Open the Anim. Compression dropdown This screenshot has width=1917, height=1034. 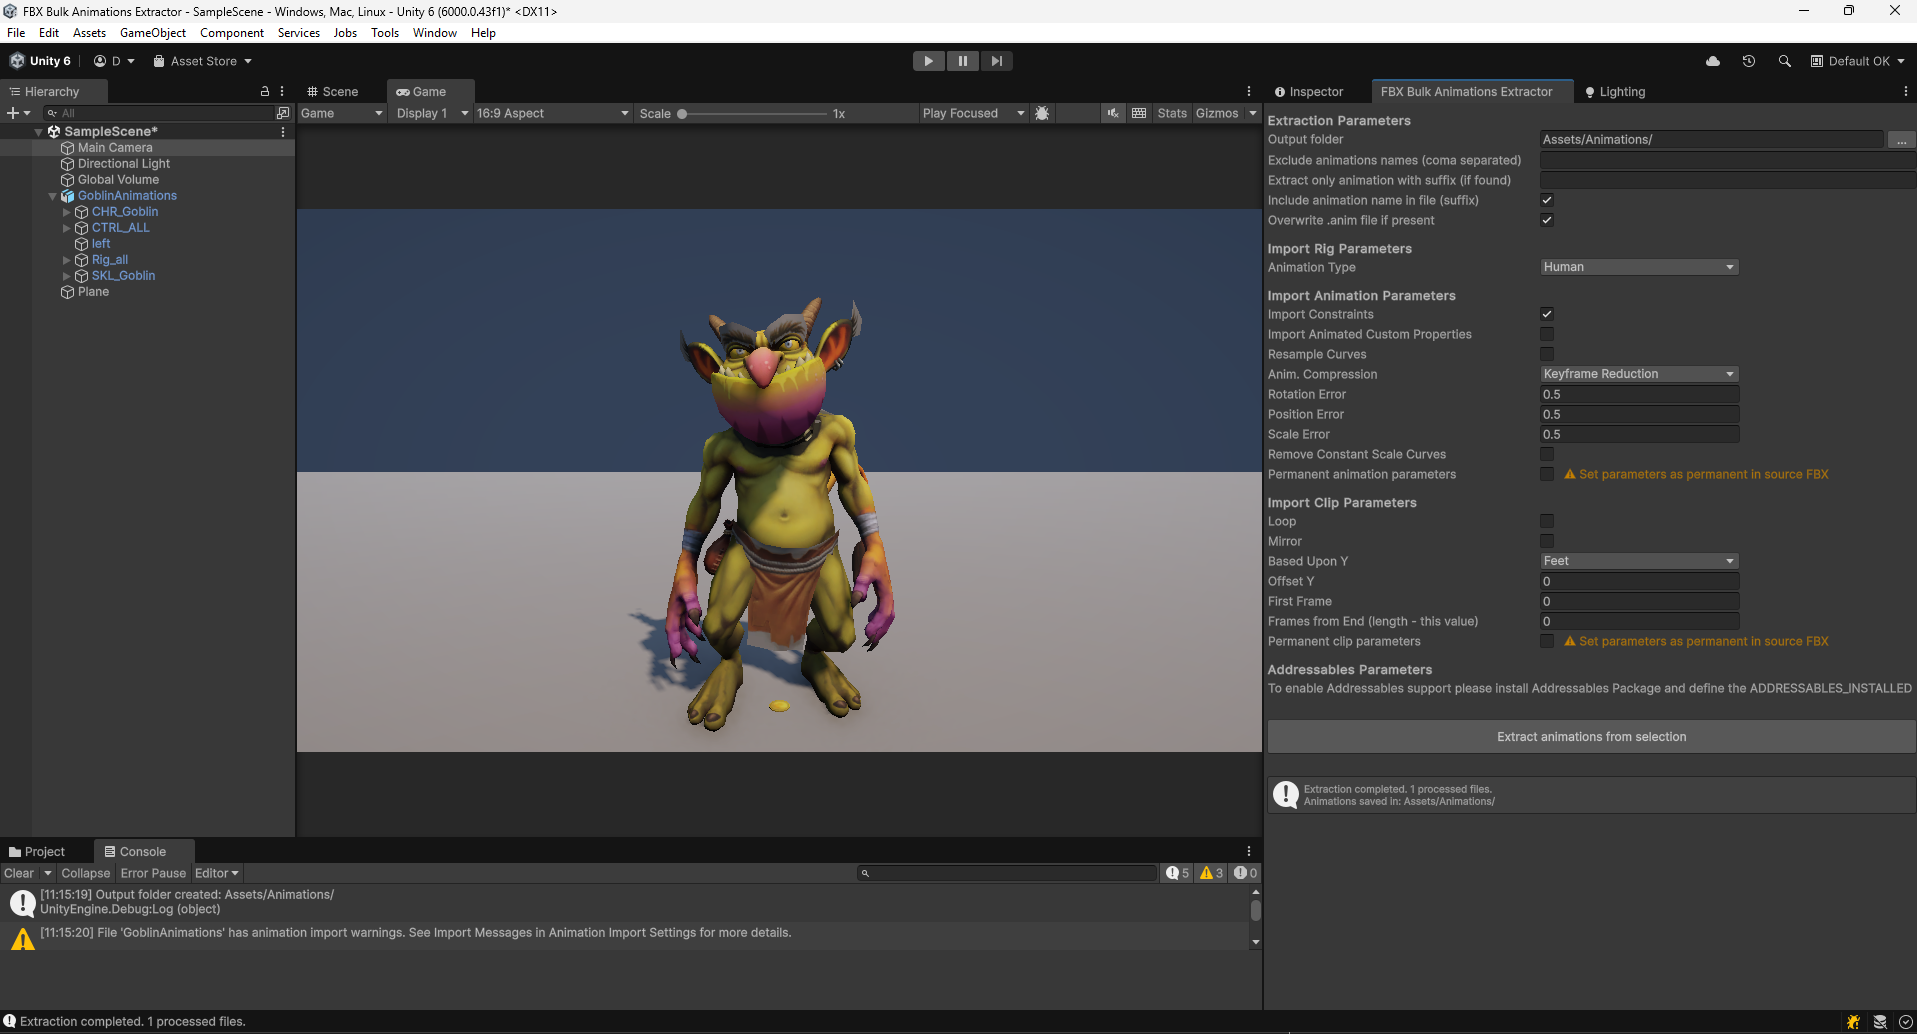pyautogui.click(x=1638, y=374)
